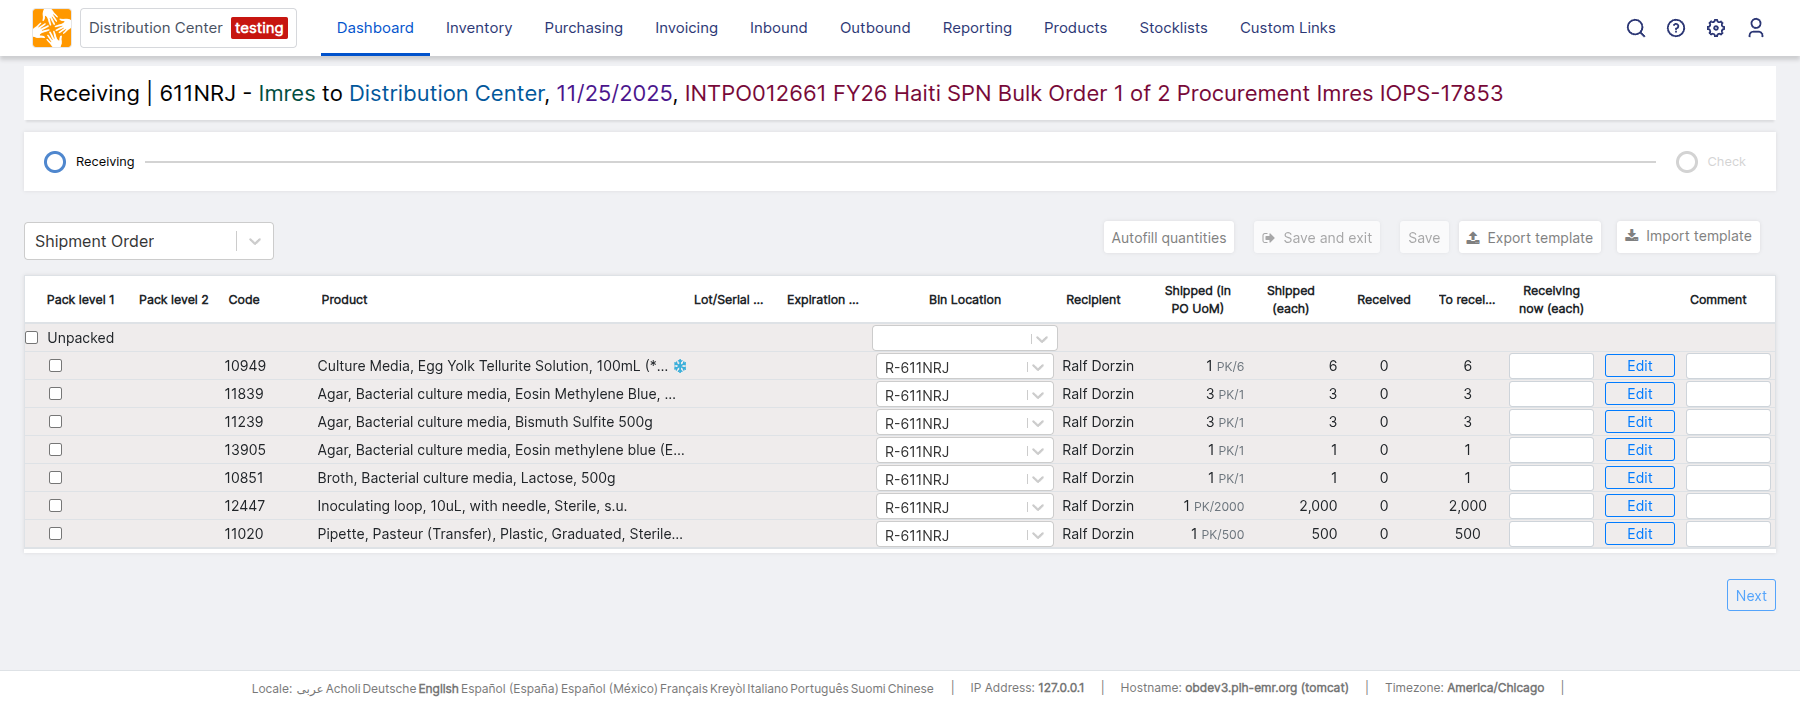
Task: Expand the Shipment Order dropdown
Action: [x=254, y=241]
